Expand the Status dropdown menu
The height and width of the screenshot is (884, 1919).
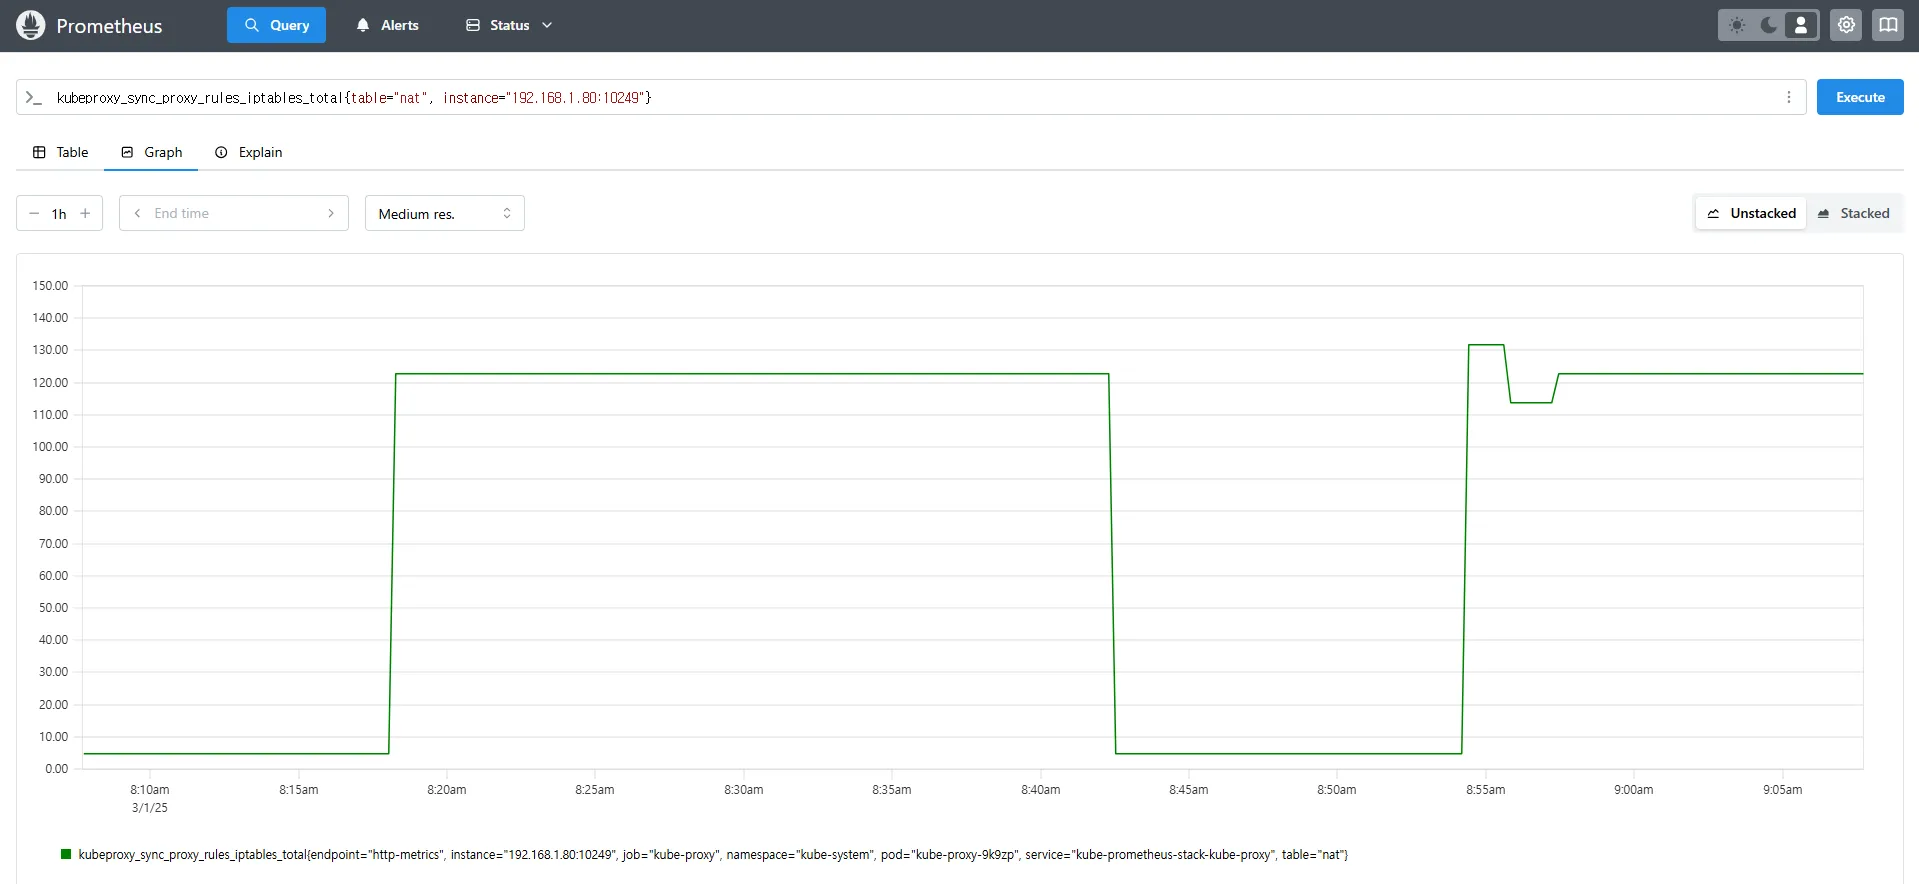coord(509,25)
